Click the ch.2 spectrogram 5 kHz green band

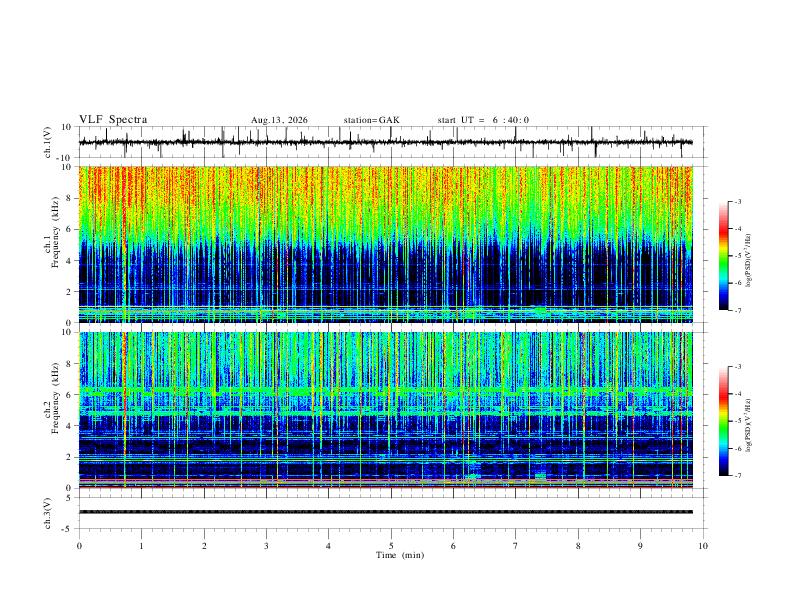[x=386, y=413]
